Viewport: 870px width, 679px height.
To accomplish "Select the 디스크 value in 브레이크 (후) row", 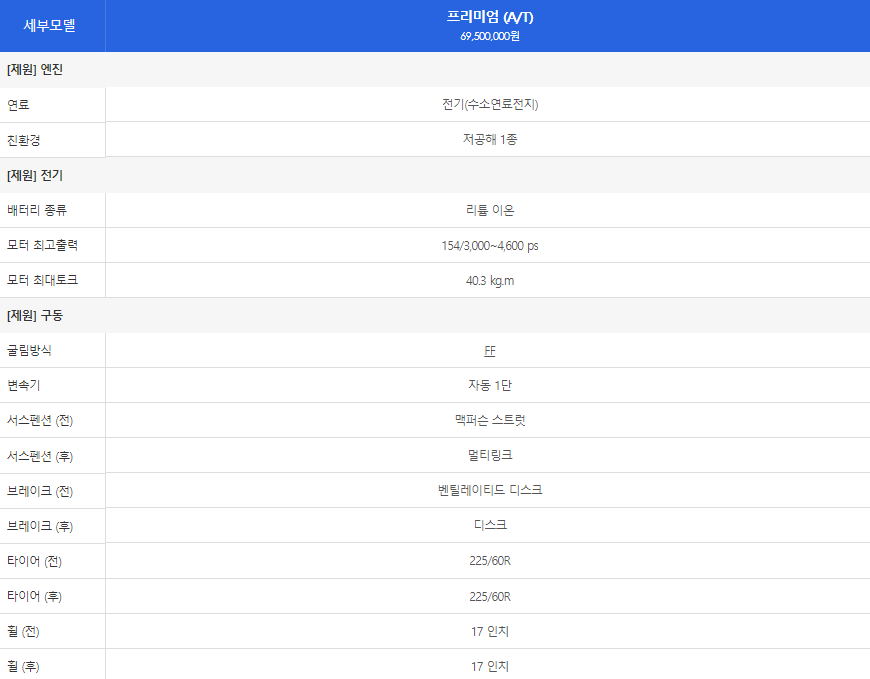I will click(489, 525).
